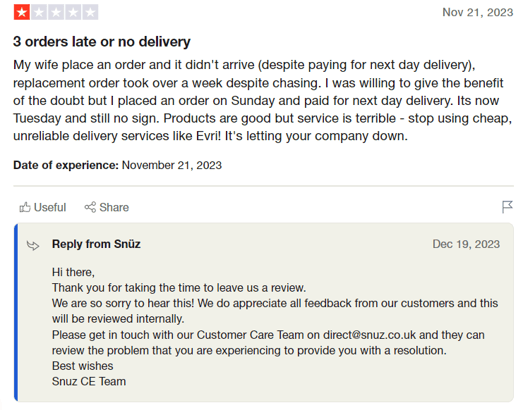Image resolution: width=523 pixels, height=410 pixels.
Task: Click the blue bar on reply box
Action: 16,313
